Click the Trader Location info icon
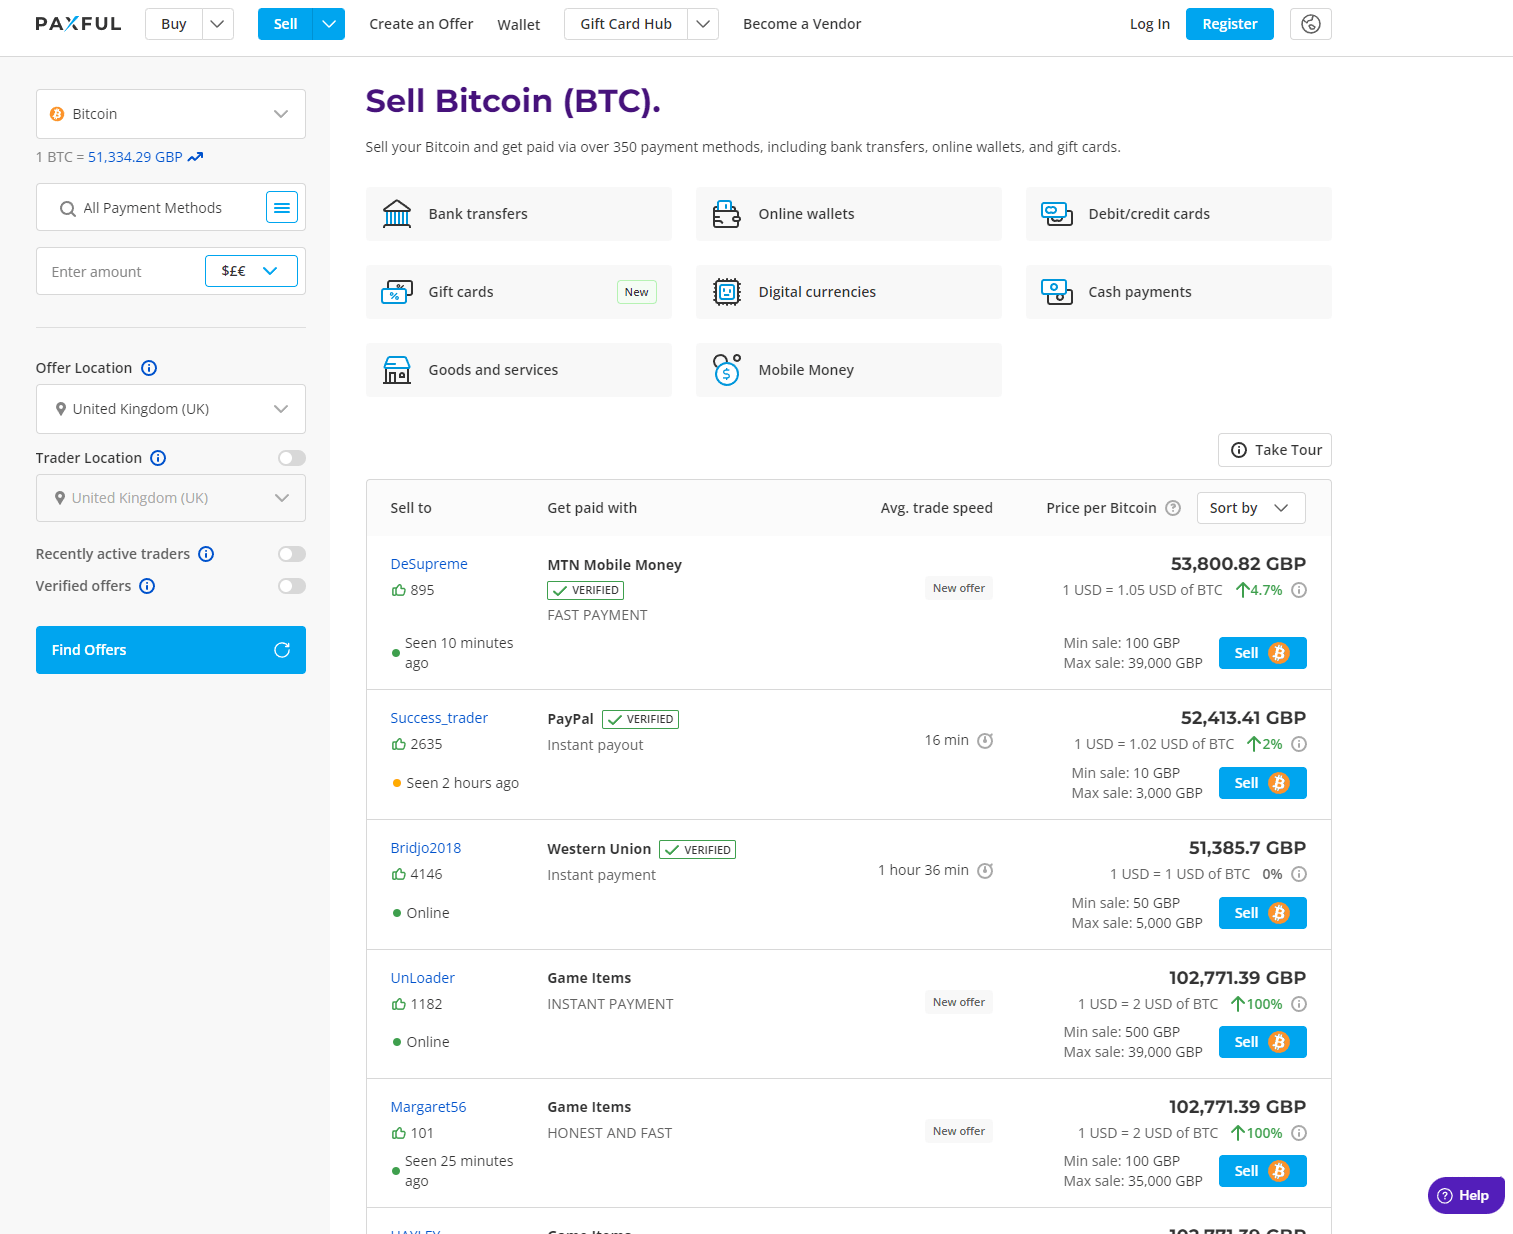 (x=158, y=458)
